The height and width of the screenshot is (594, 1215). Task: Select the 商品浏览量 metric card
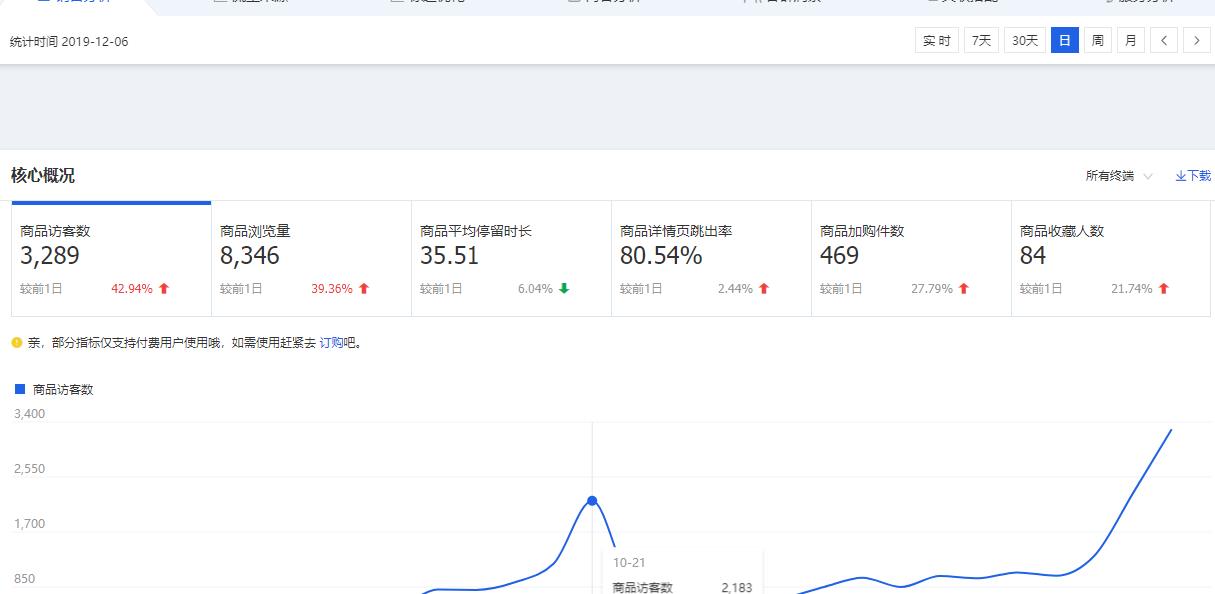point(311,259)
